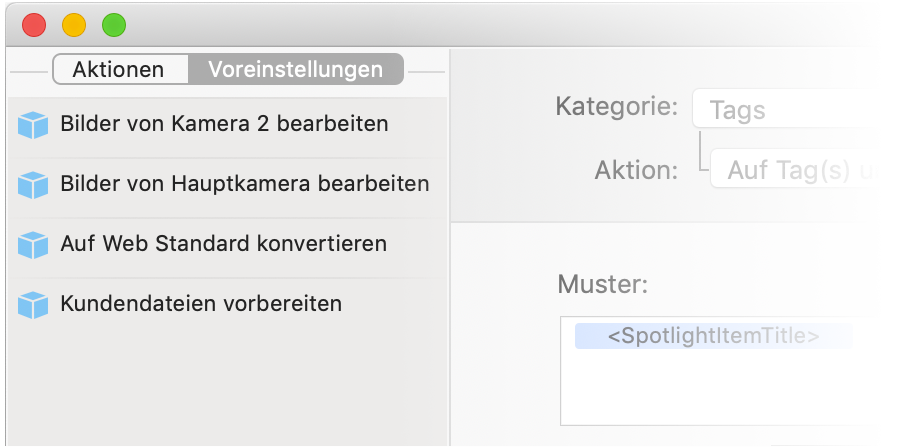Screen dimensions: 920x447
Task: Open the Aktion dropdown 'Auf Tag(s)'
Action: [x=813, y=170]
